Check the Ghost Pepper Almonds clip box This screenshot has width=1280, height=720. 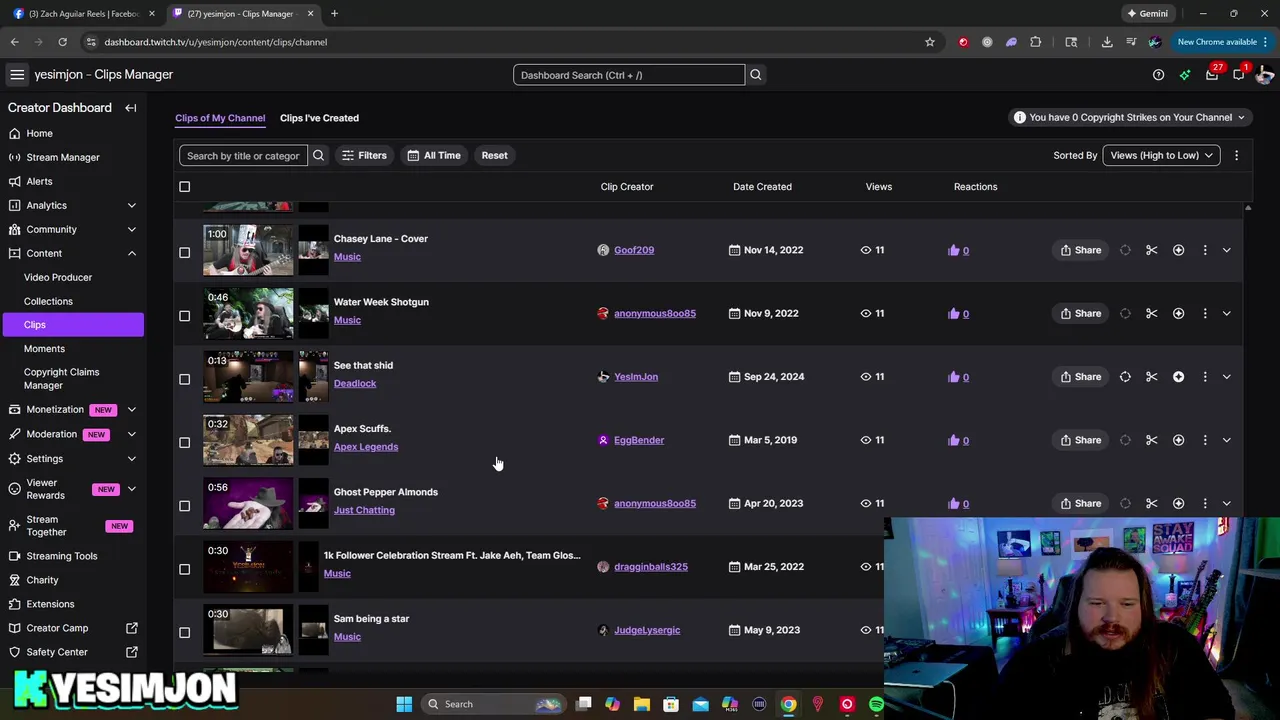coord(184,506)
